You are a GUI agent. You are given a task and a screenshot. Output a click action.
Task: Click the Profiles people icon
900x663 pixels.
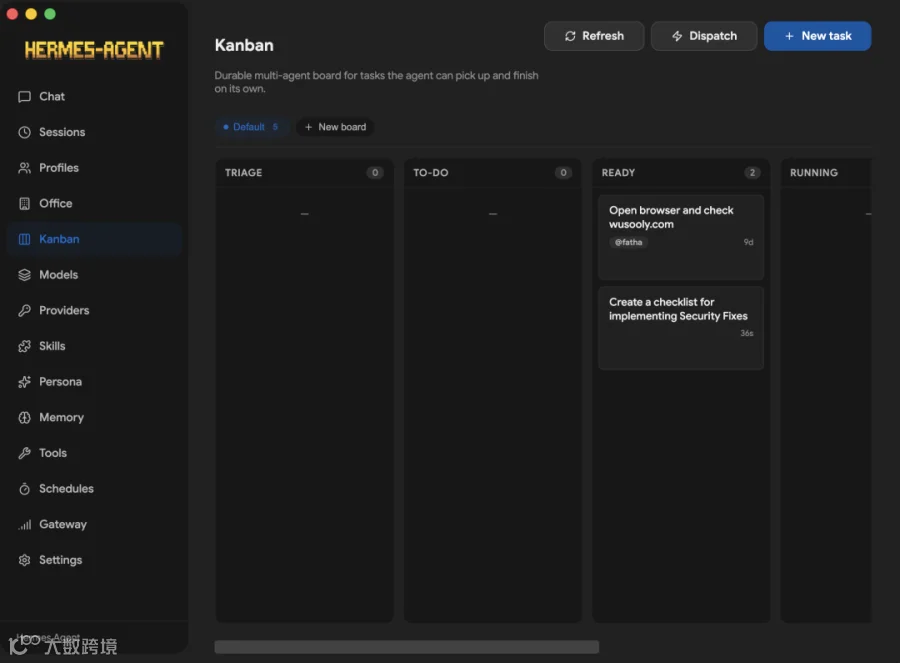pyautogui.click(x=24, y=168)
